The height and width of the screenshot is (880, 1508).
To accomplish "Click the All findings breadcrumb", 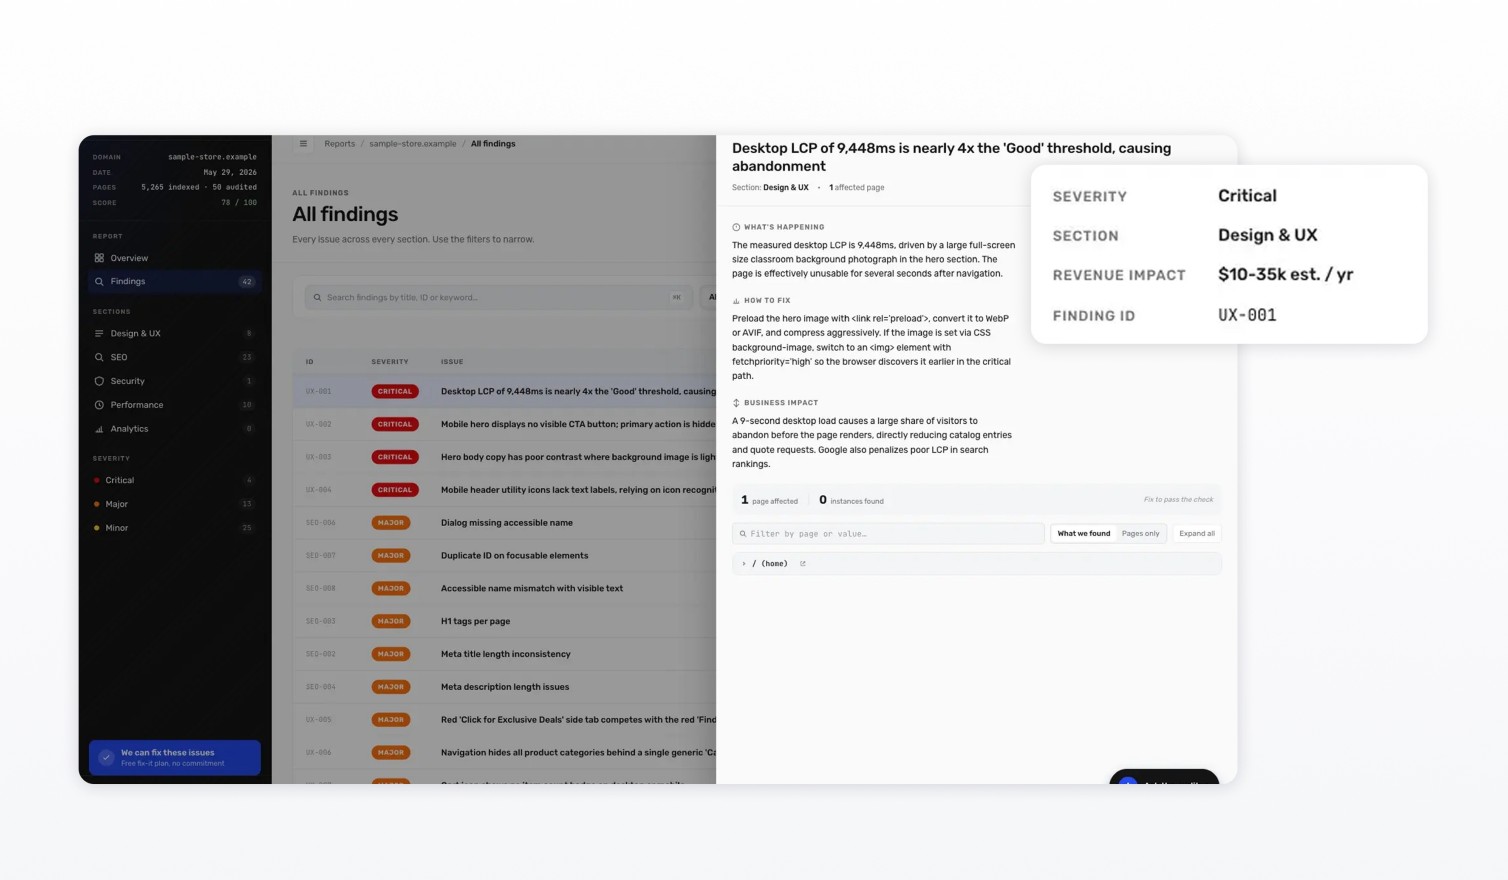I will (x=493, y=144).
